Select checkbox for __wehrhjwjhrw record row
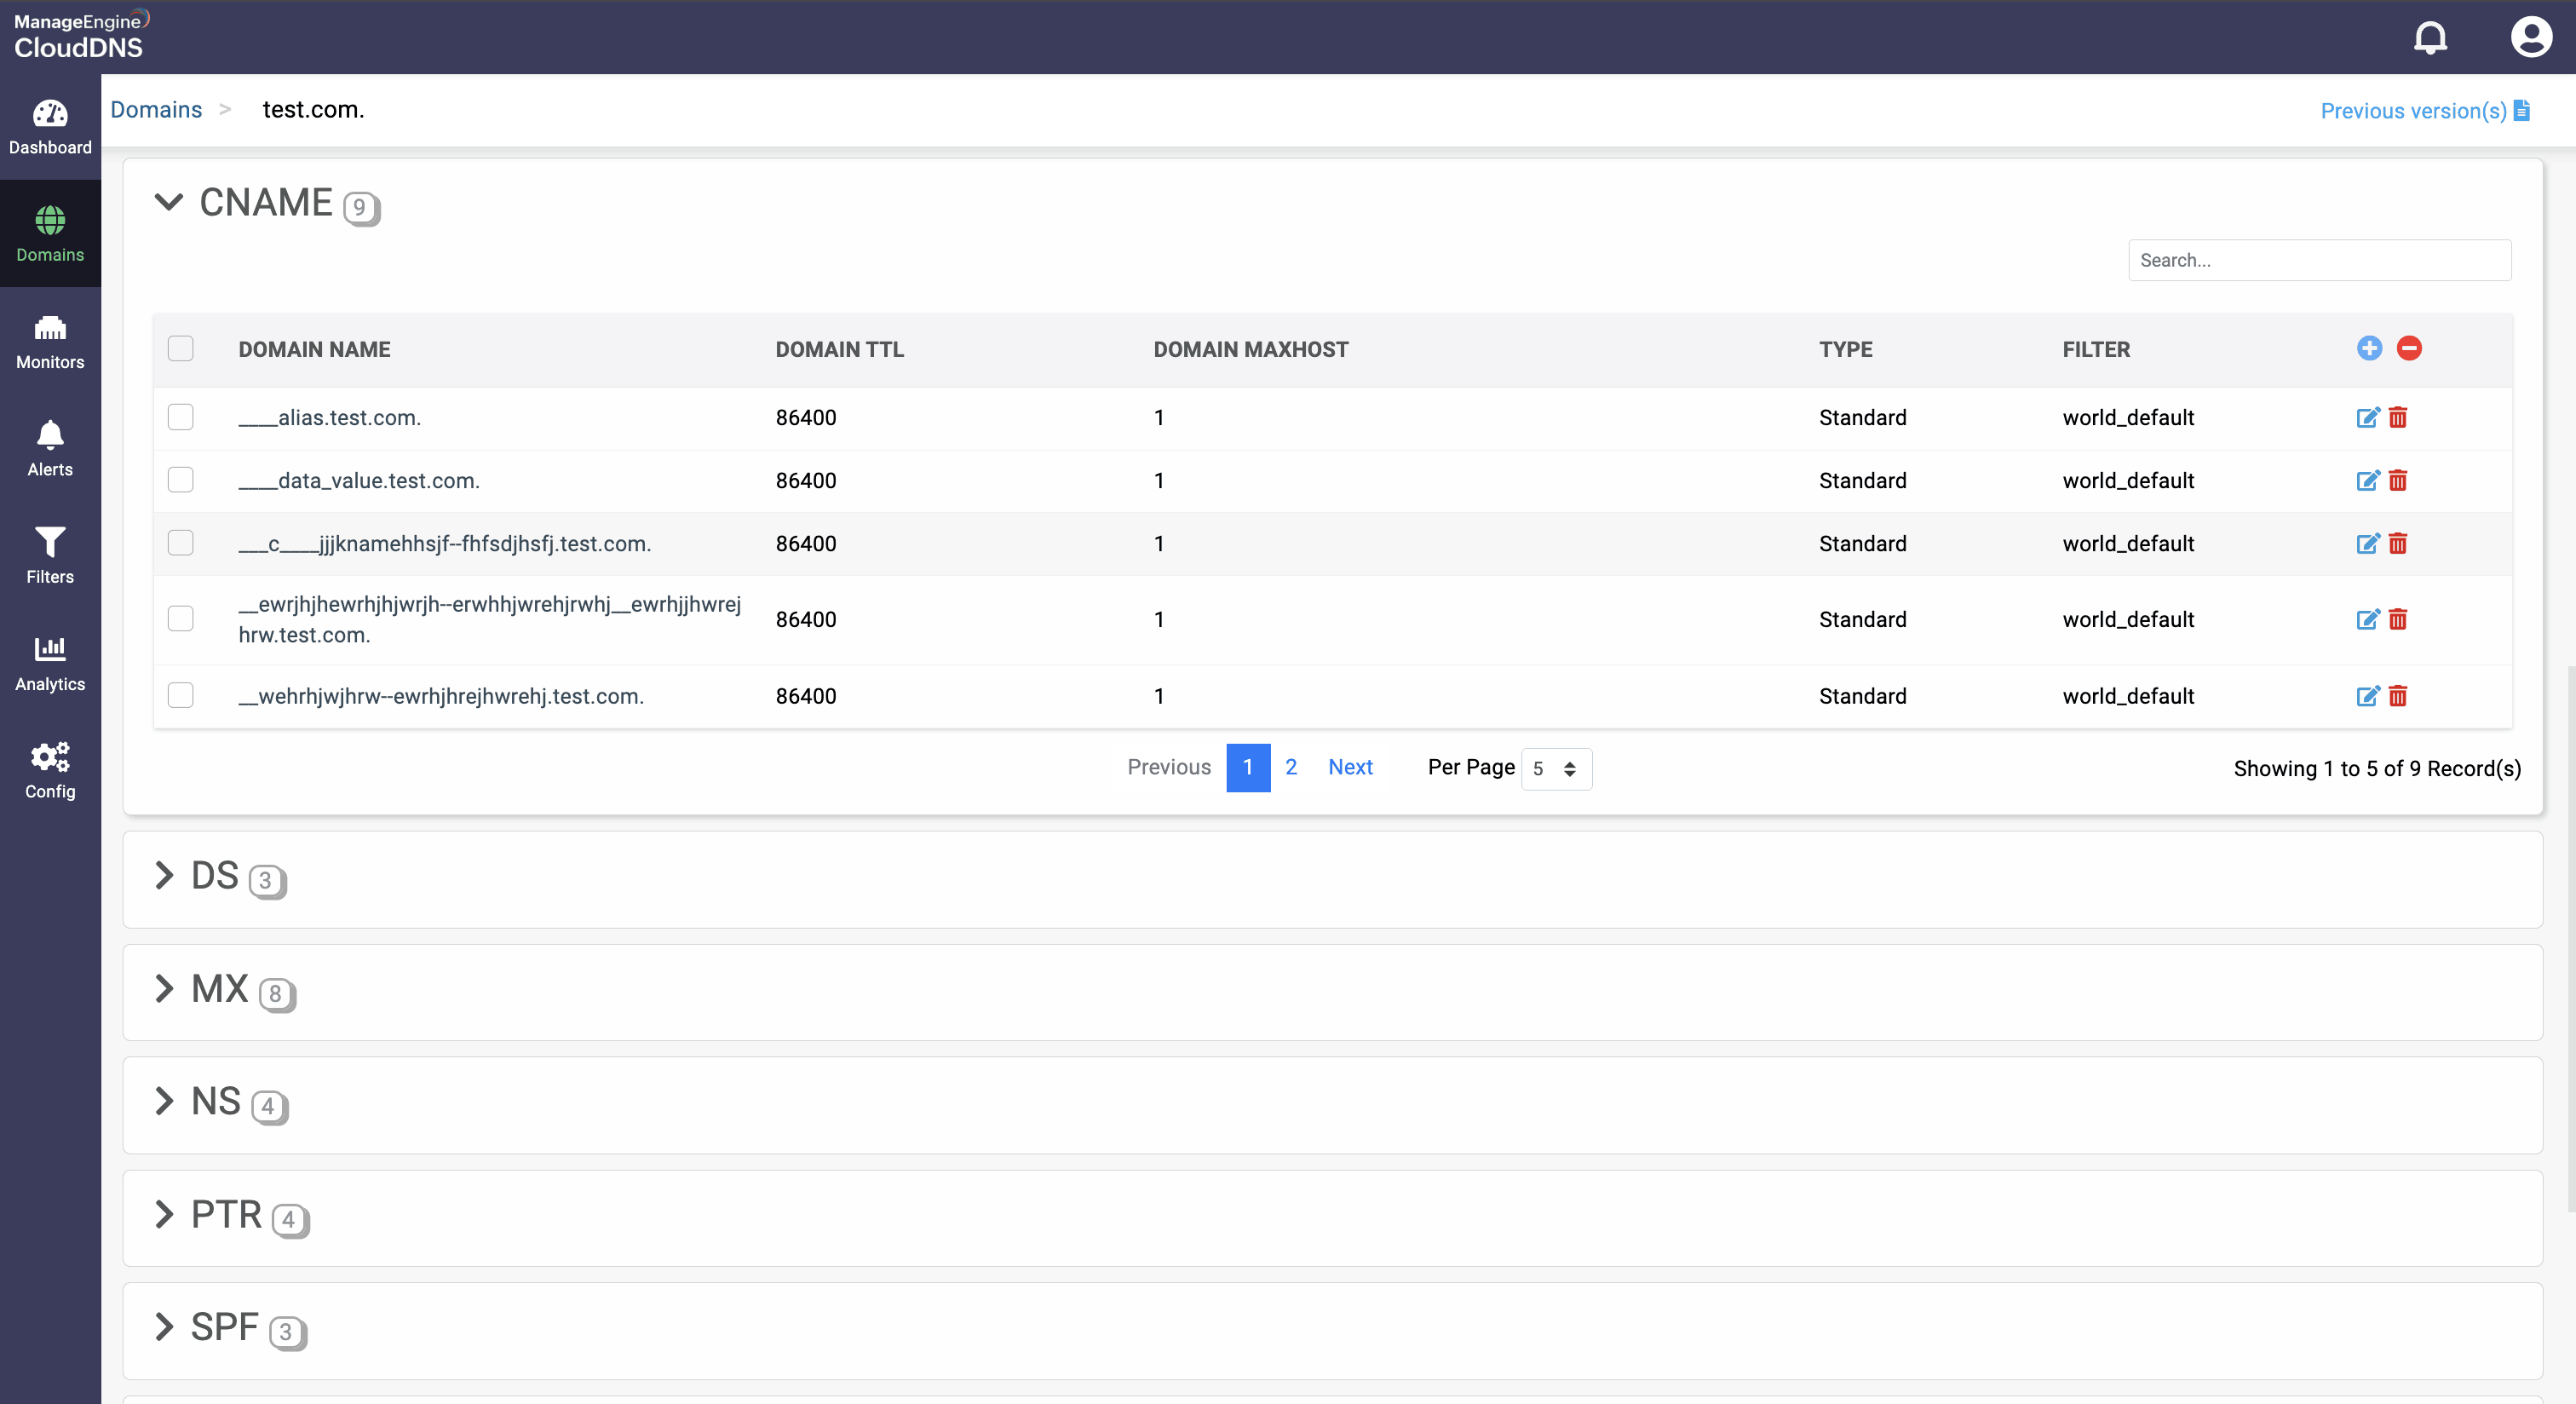The width and height of the screenshot is (2576, 1404). 181,695
